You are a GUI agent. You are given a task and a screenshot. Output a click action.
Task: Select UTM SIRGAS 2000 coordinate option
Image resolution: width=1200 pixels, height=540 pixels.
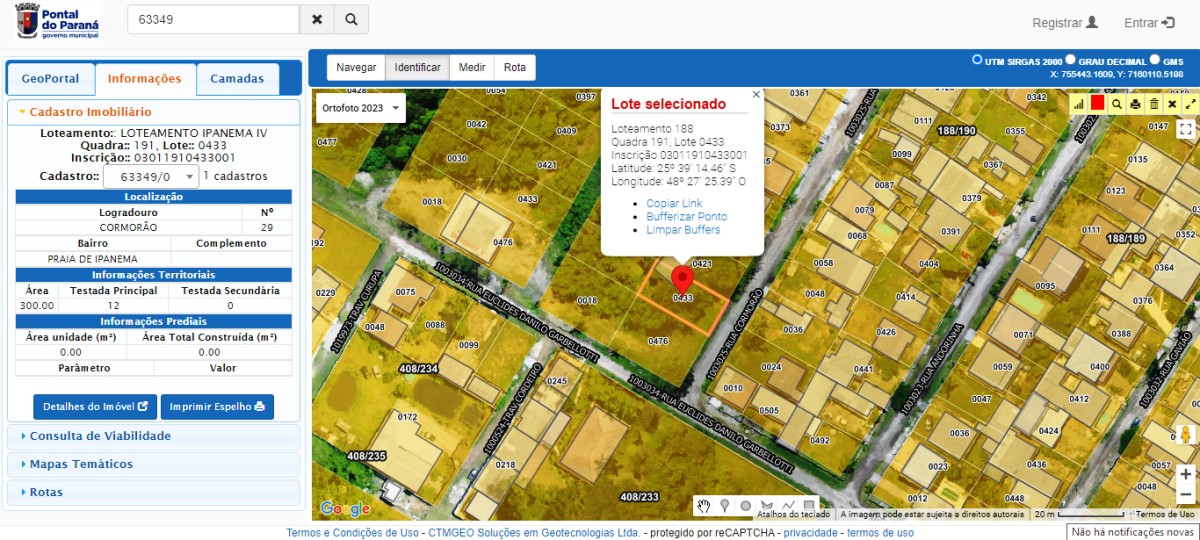coord(977,60)
